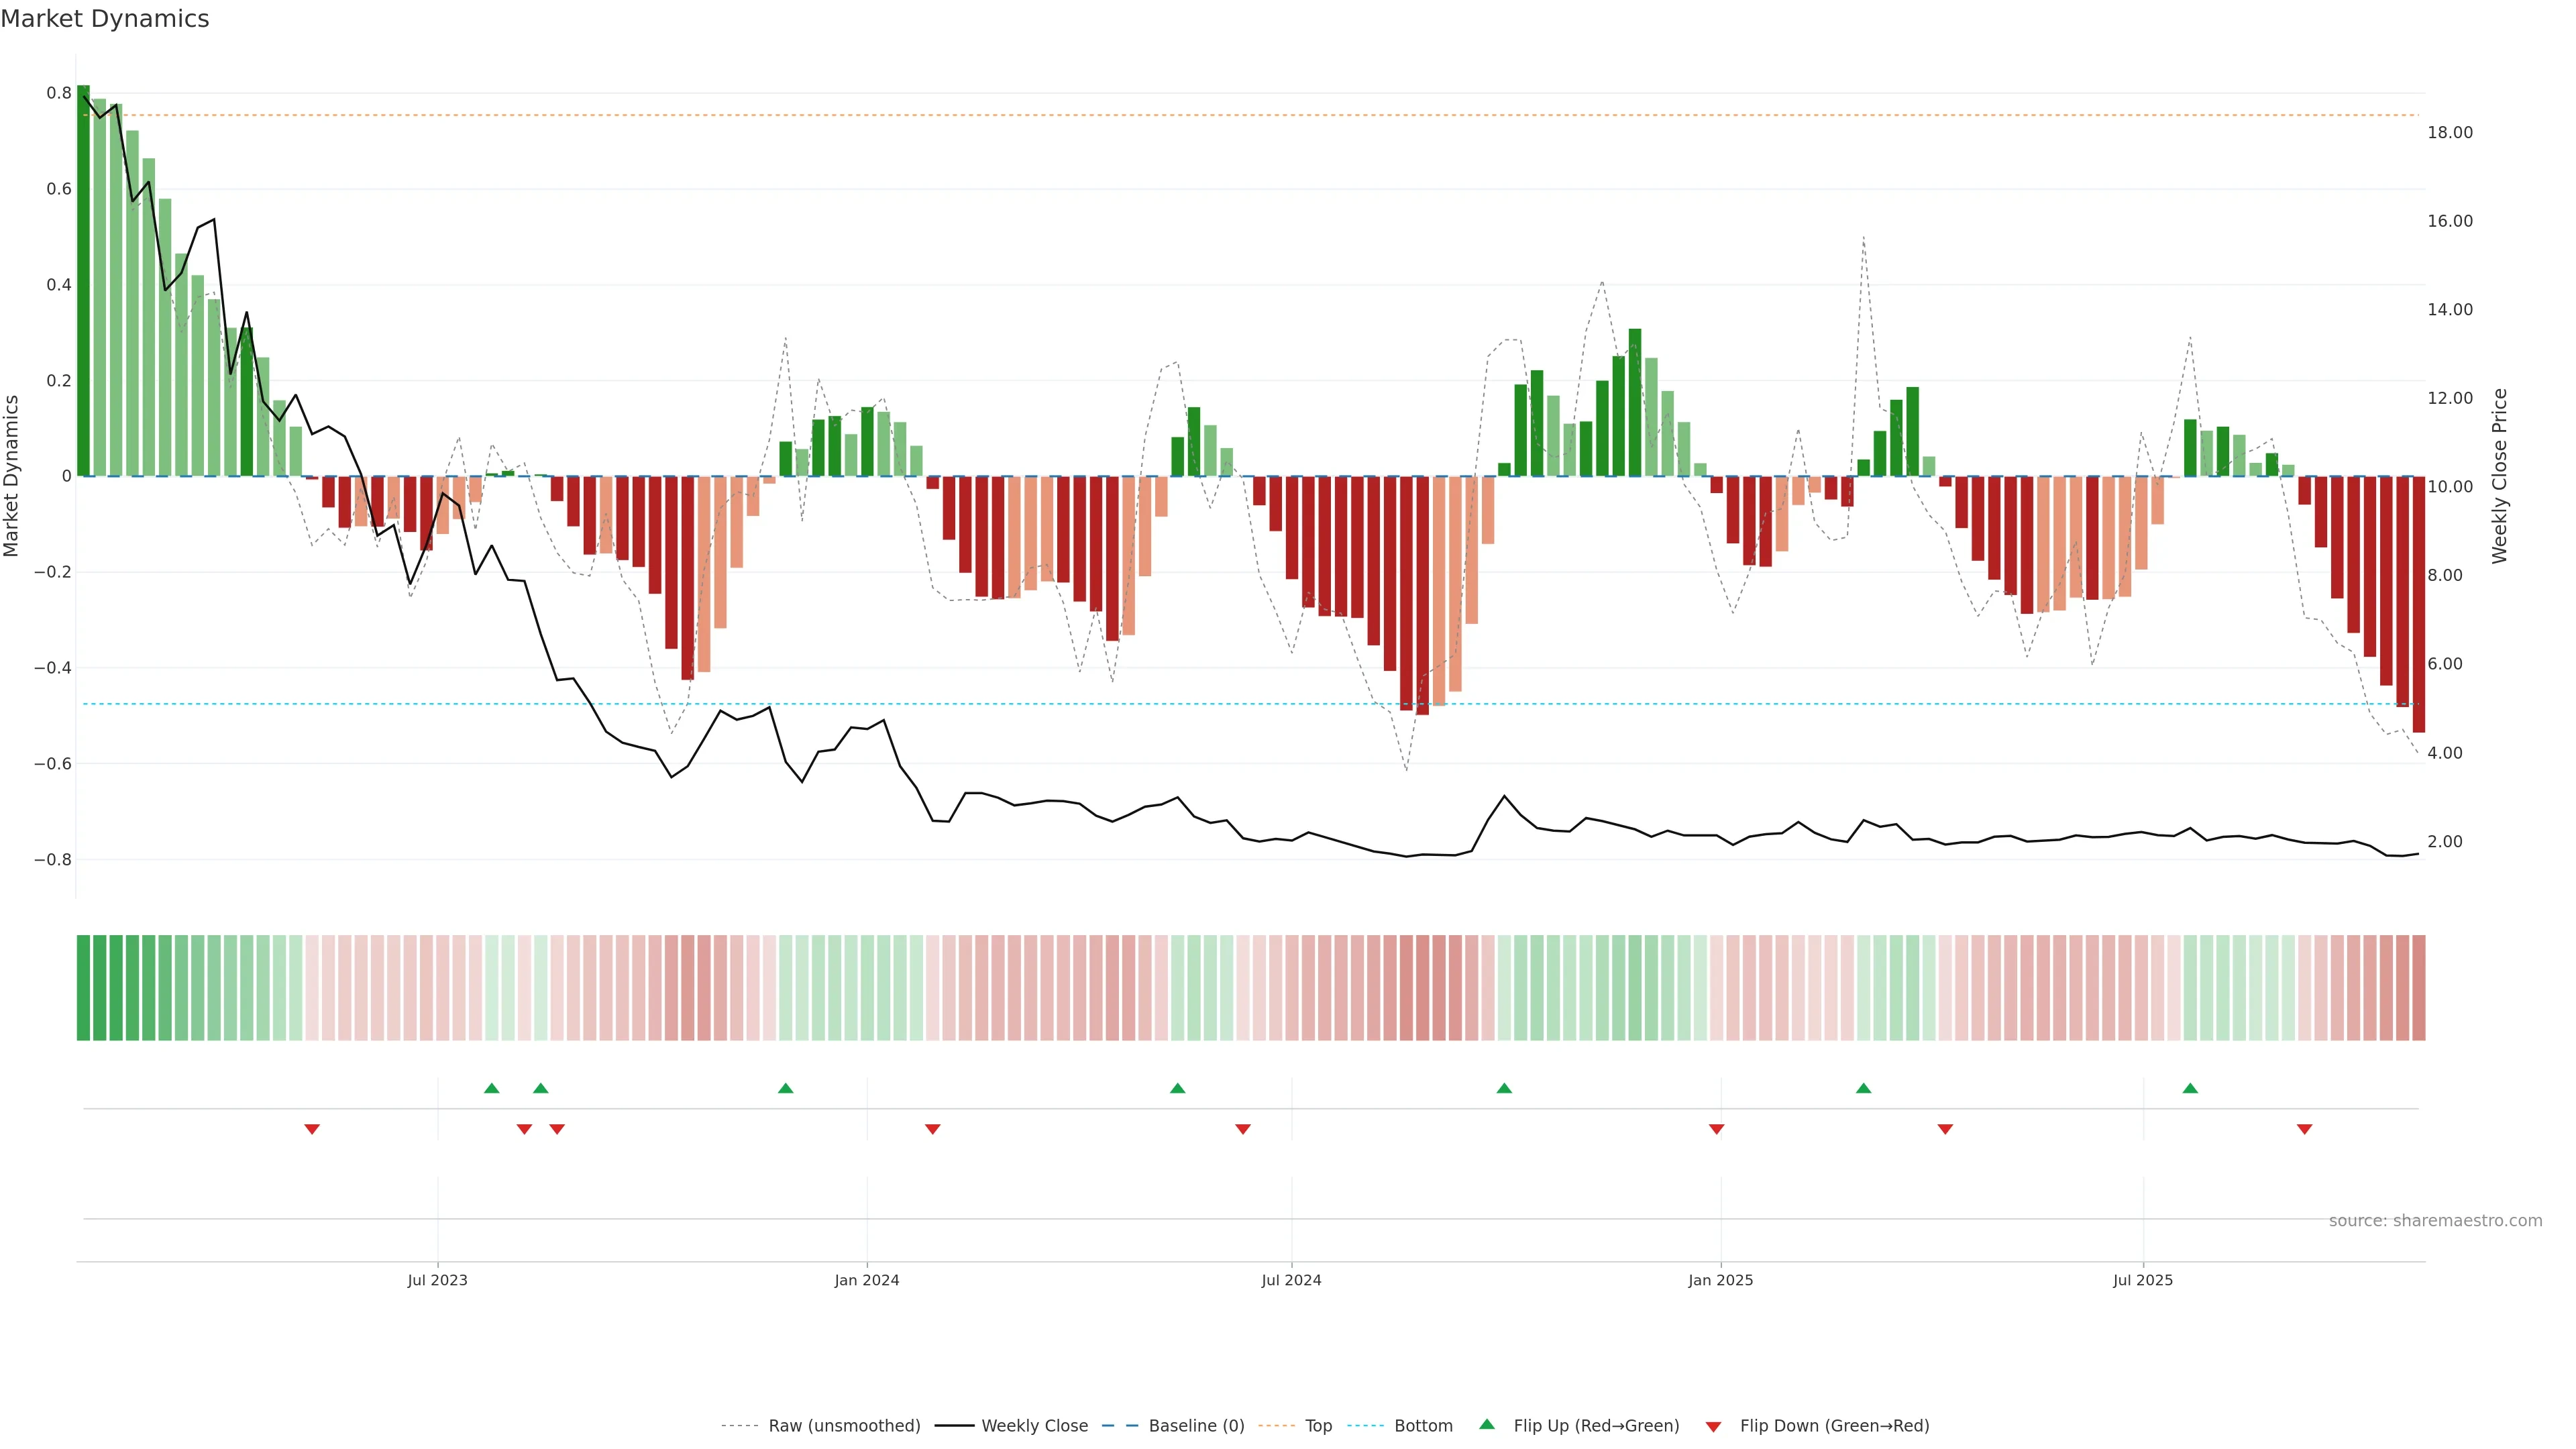Click the red flip-down marker after Jan 2024
The height and width of the screenshot is (1449, 2576).
[x=932, y=1129]
